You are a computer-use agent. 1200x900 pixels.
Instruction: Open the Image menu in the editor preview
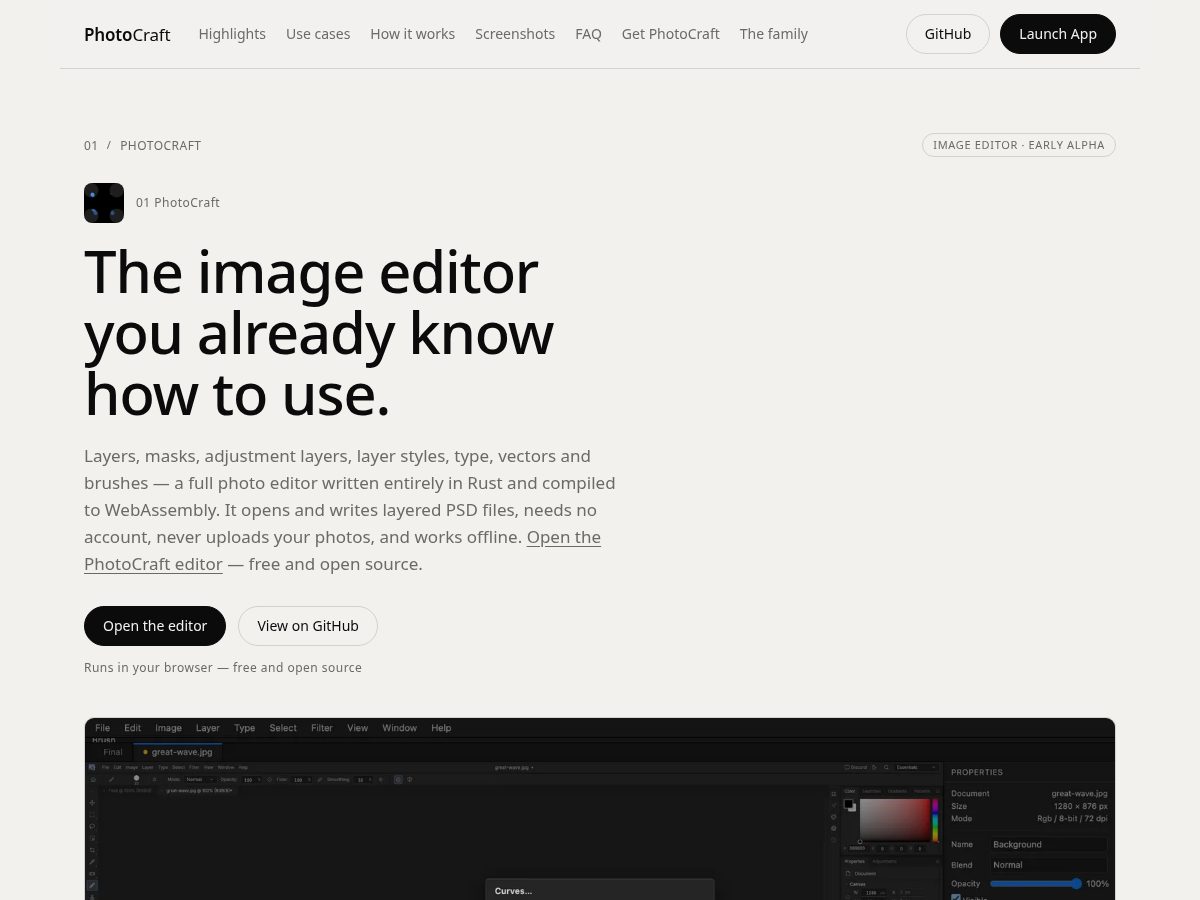coord(168,728)
